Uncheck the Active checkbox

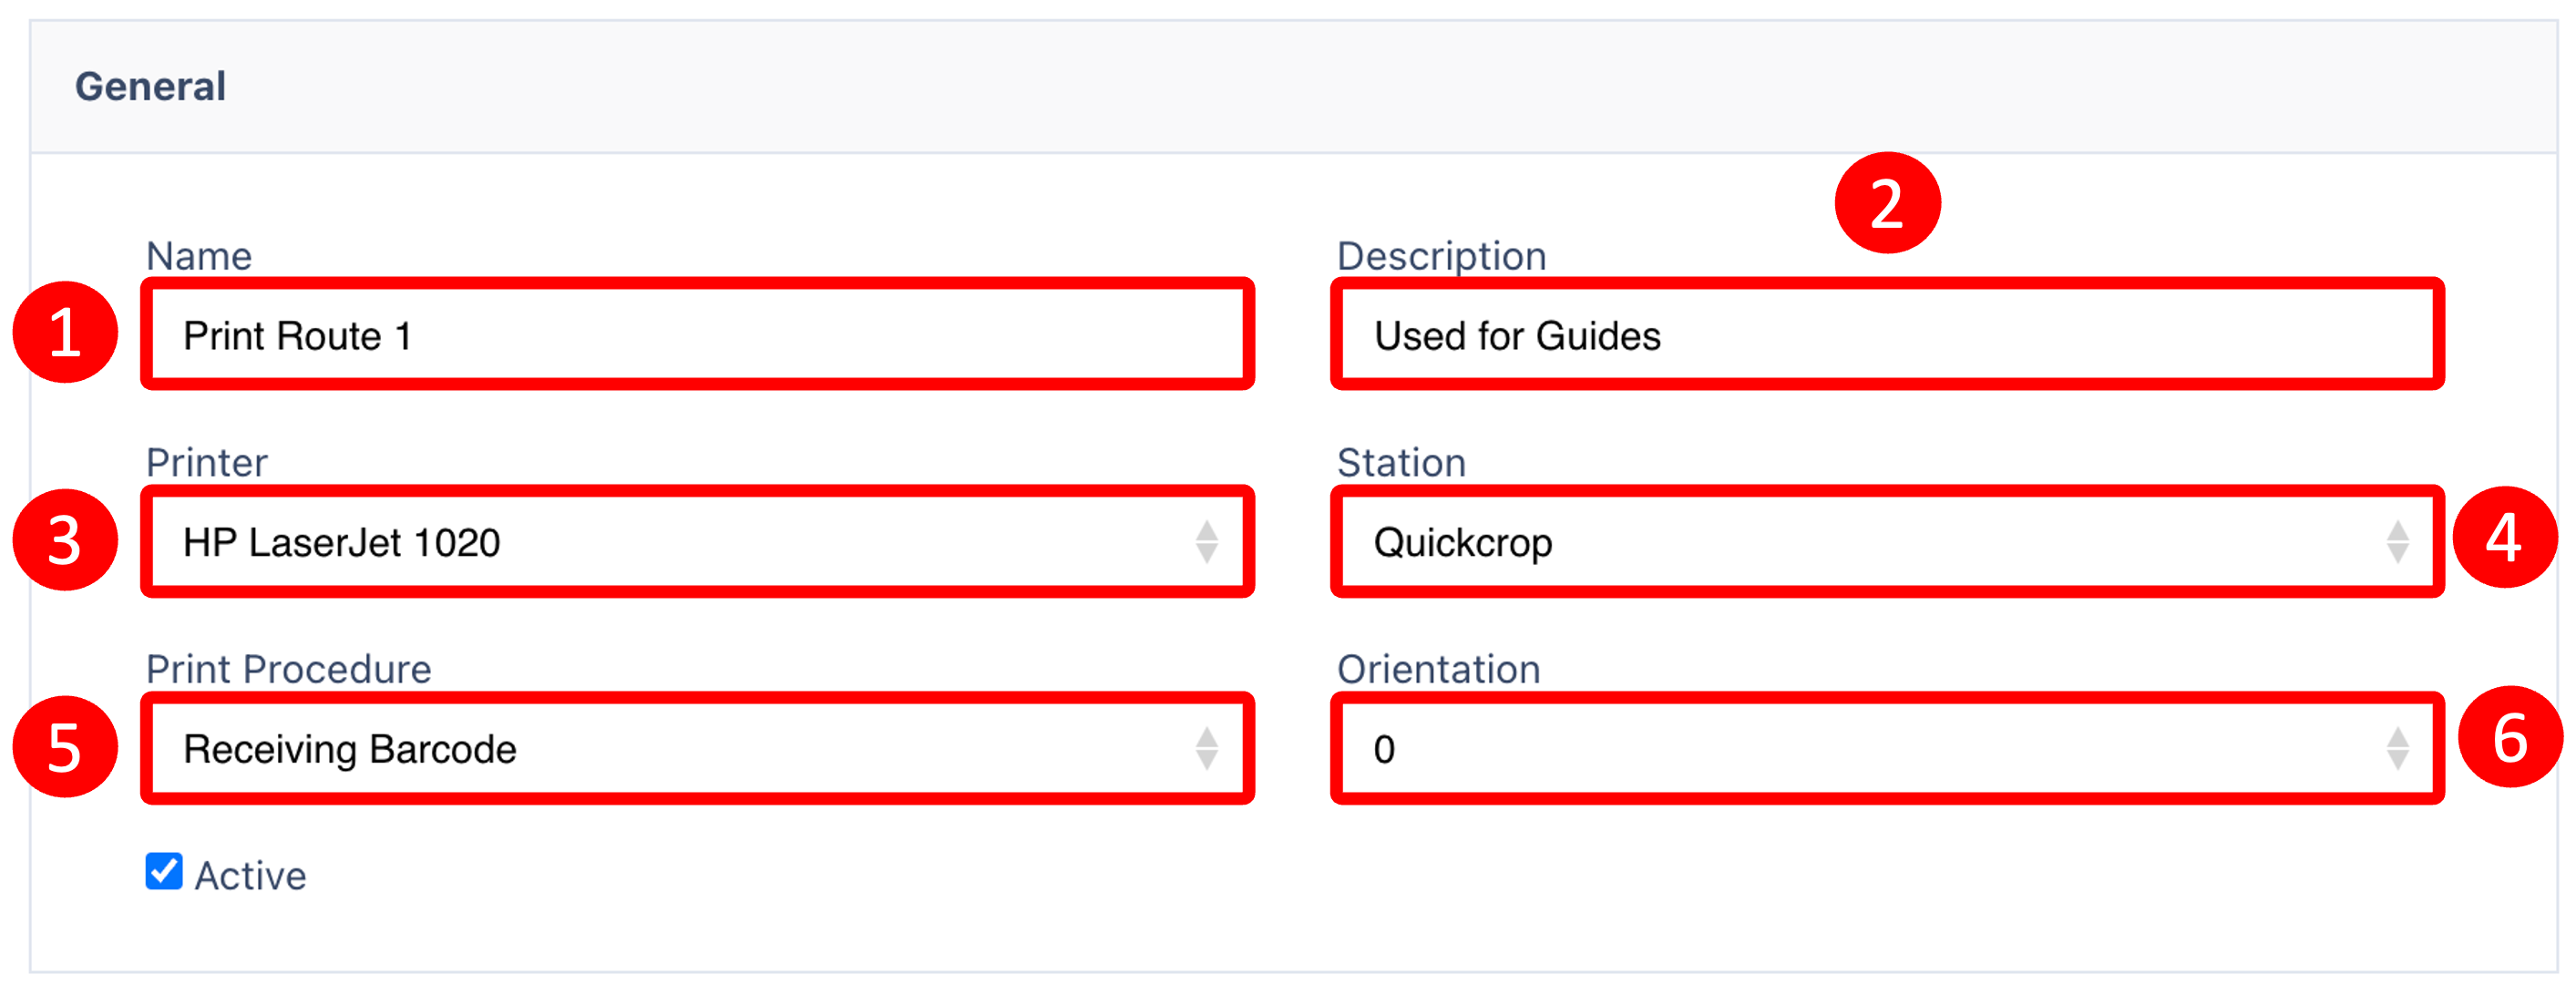tap(164, 871)
